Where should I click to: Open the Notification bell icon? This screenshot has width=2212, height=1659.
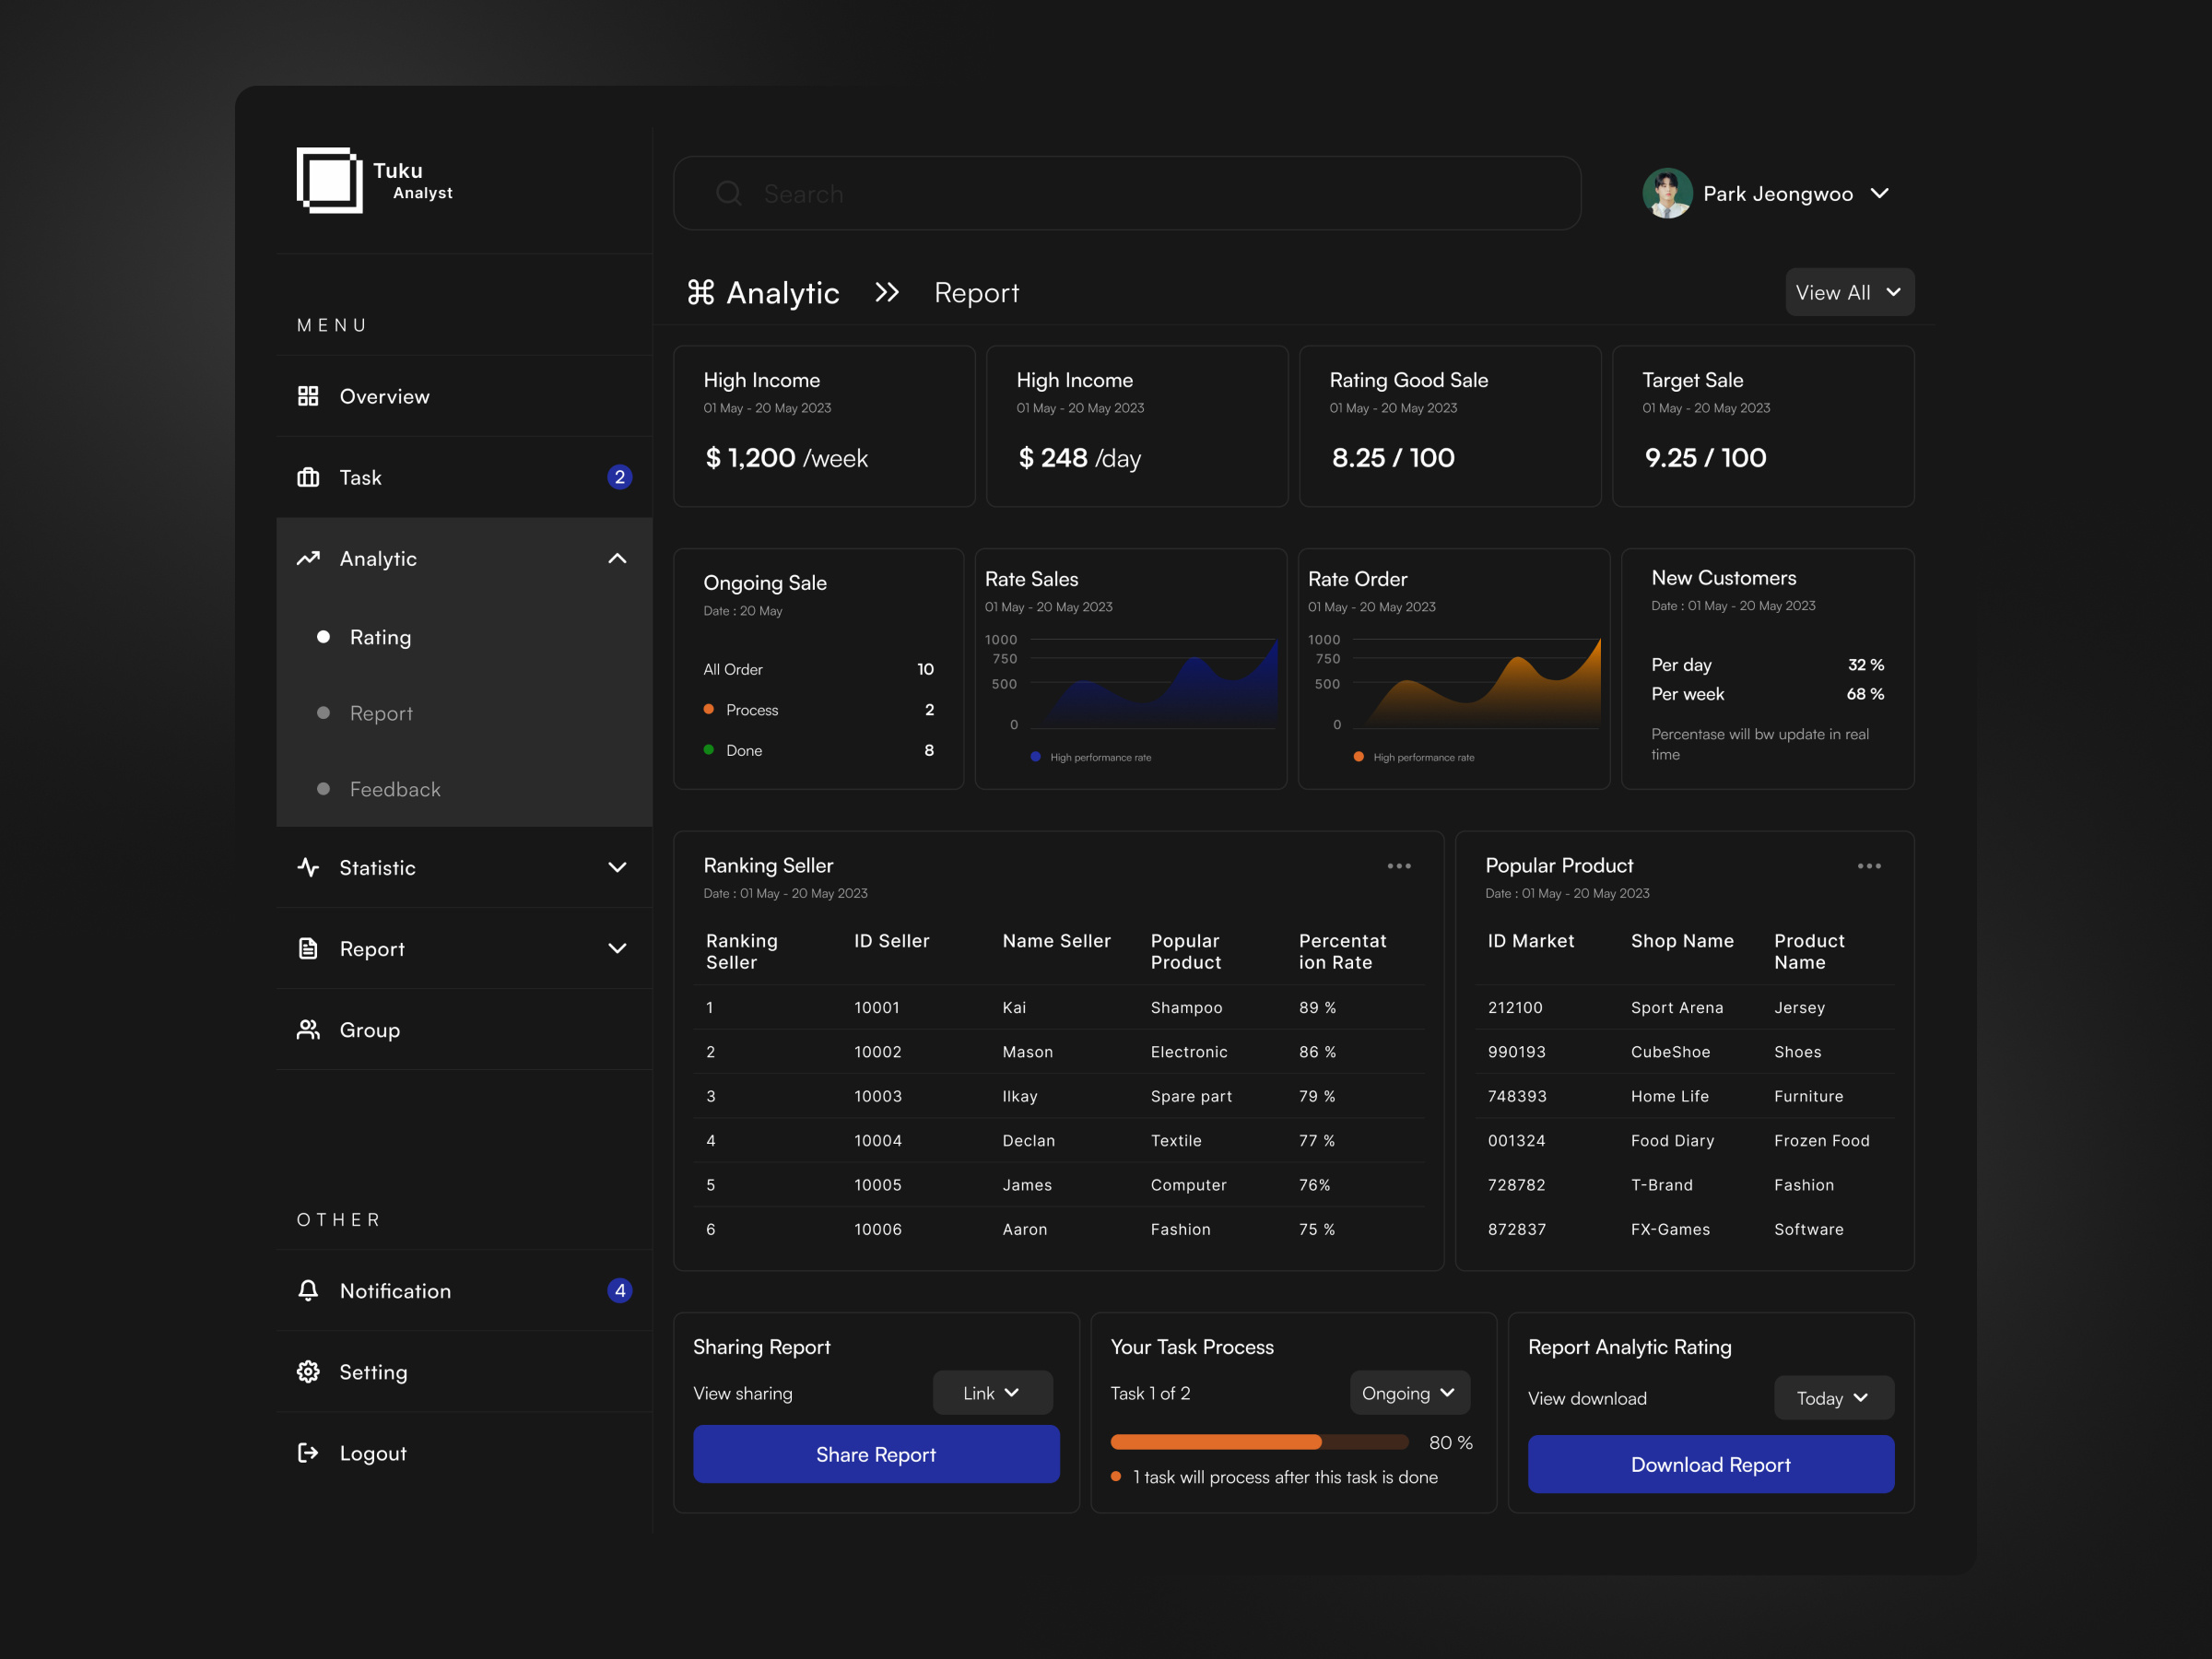[x=308, y=1290]
